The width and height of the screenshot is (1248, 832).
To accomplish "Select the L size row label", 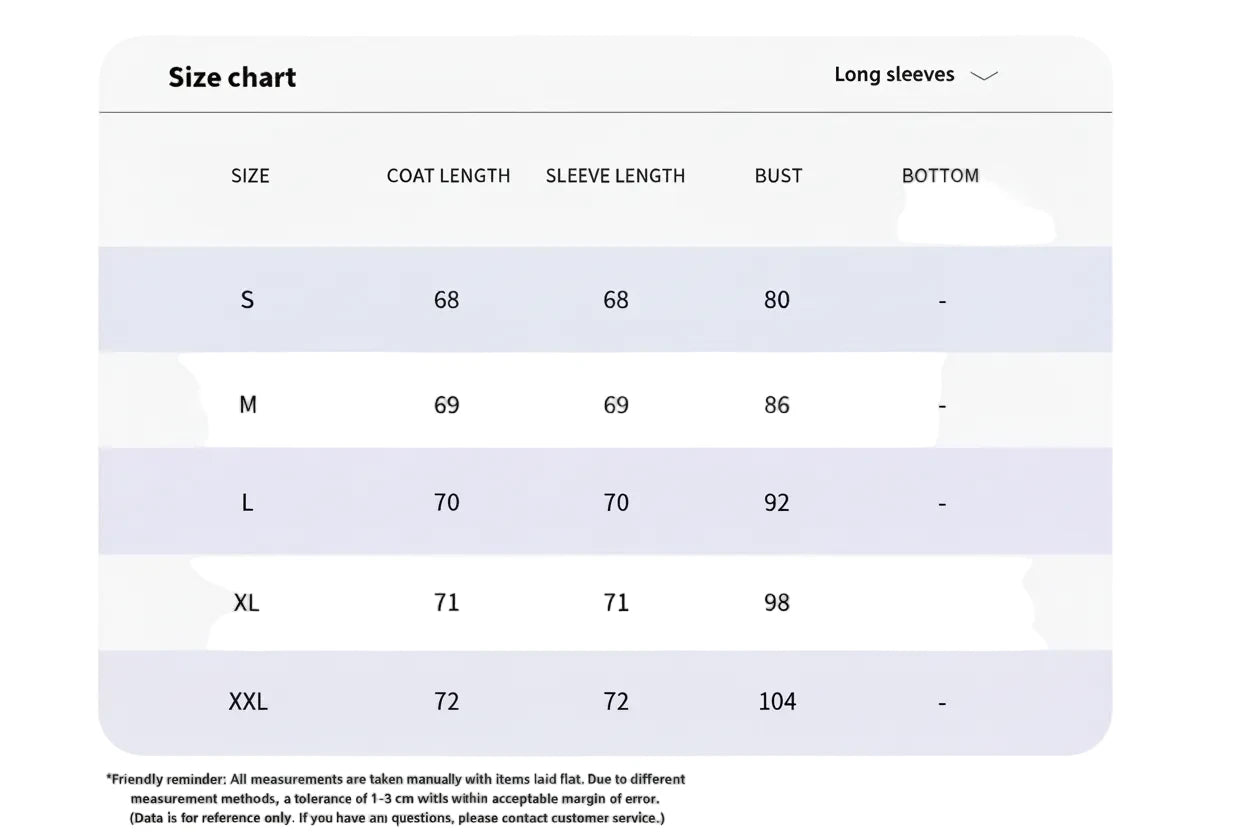I will pyautogui.click(x=247, y=502).
